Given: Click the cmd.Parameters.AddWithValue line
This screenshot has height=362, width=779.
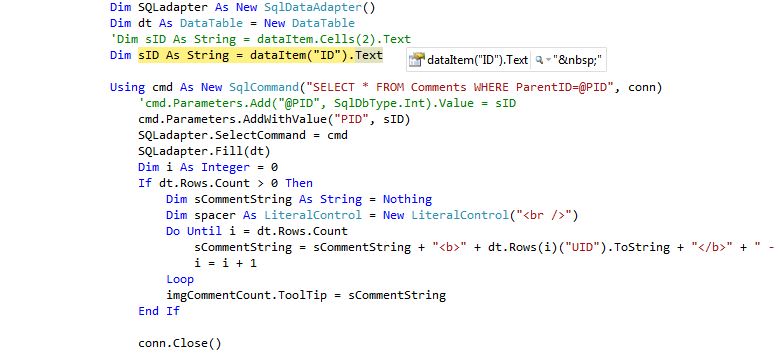Looking at the screenshot, I should coord(274,120).
